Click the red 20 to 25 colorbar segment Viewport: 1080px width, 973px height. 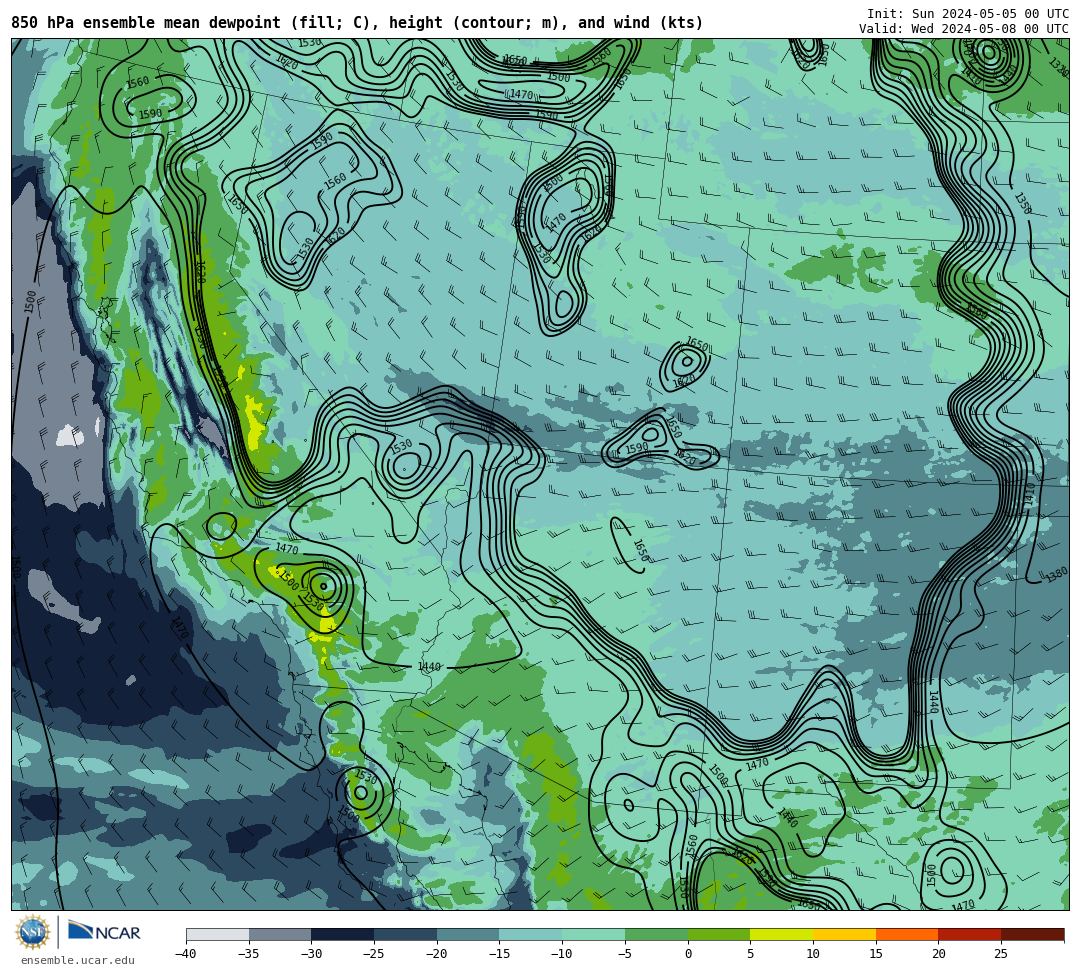tap(969, 934)
